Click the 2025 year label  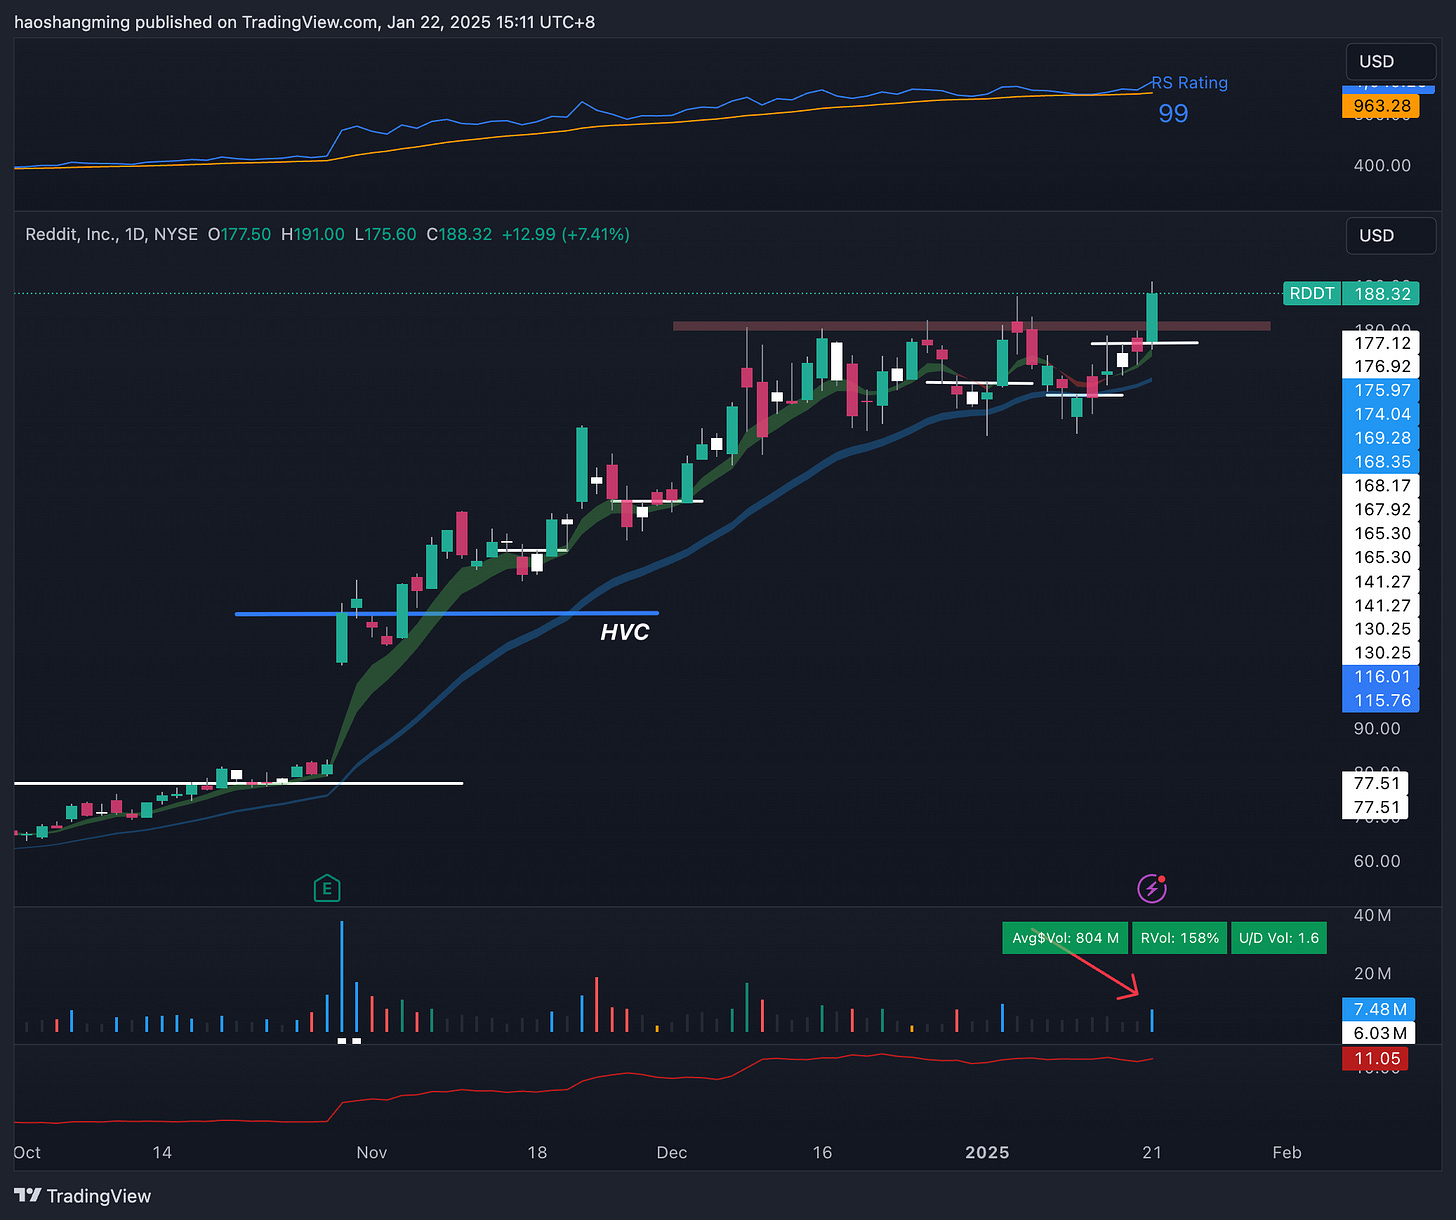click(987, 1153)
